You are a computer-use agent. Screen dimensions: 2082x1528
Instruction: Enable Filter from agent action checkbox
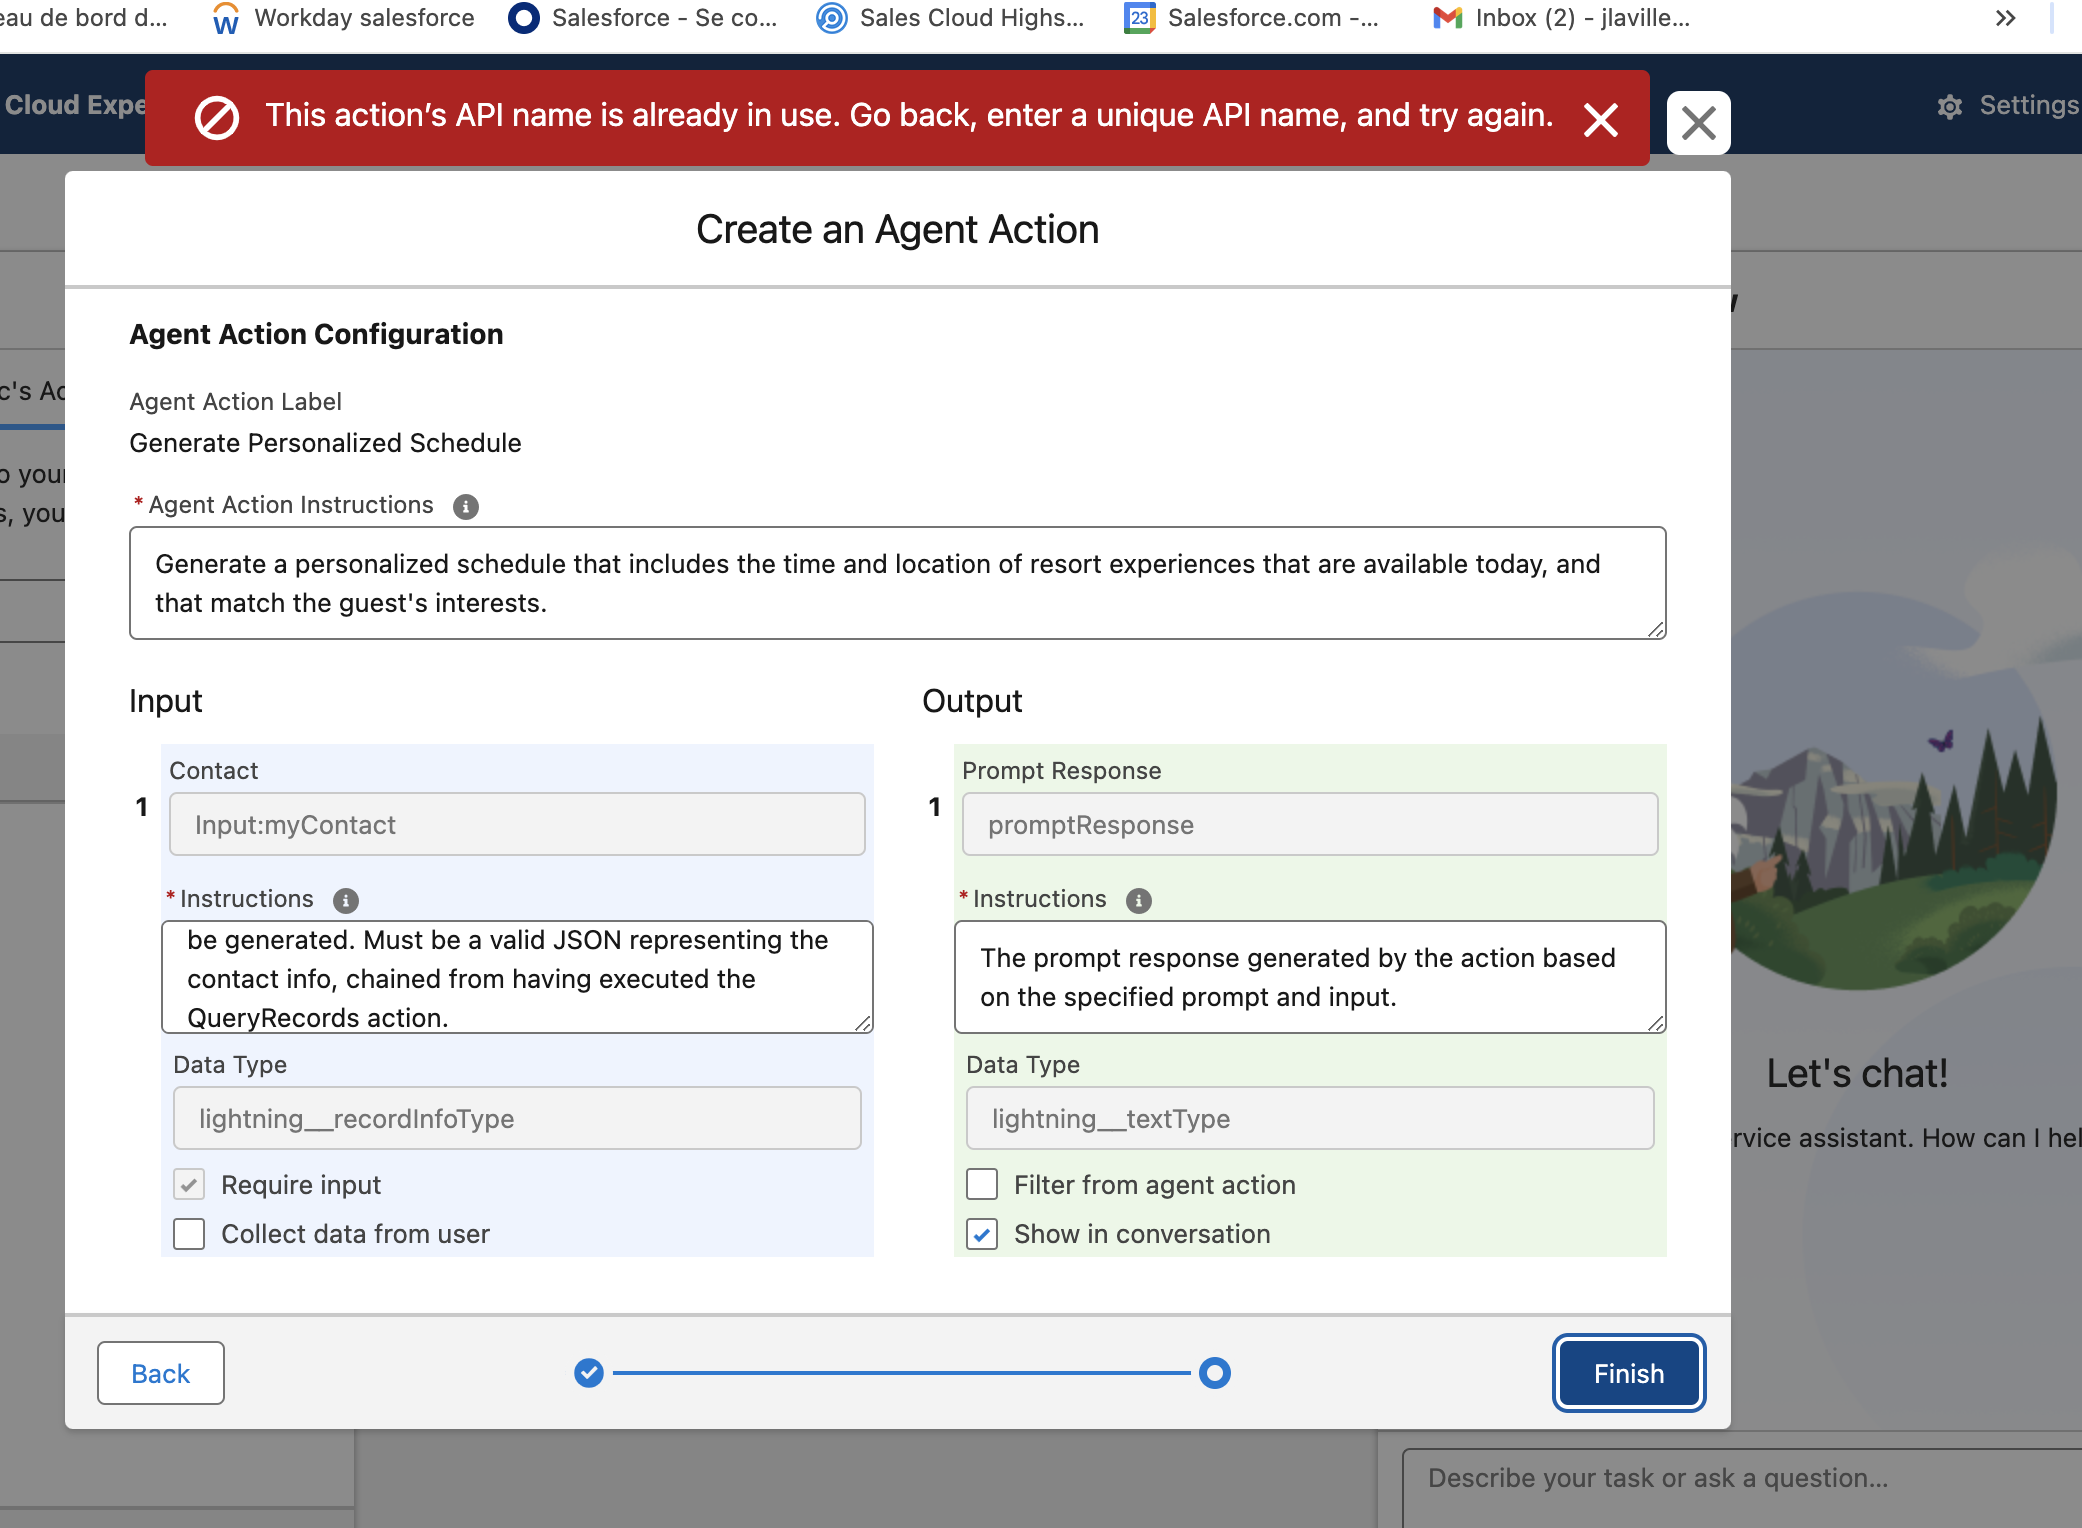[982, 1185]
